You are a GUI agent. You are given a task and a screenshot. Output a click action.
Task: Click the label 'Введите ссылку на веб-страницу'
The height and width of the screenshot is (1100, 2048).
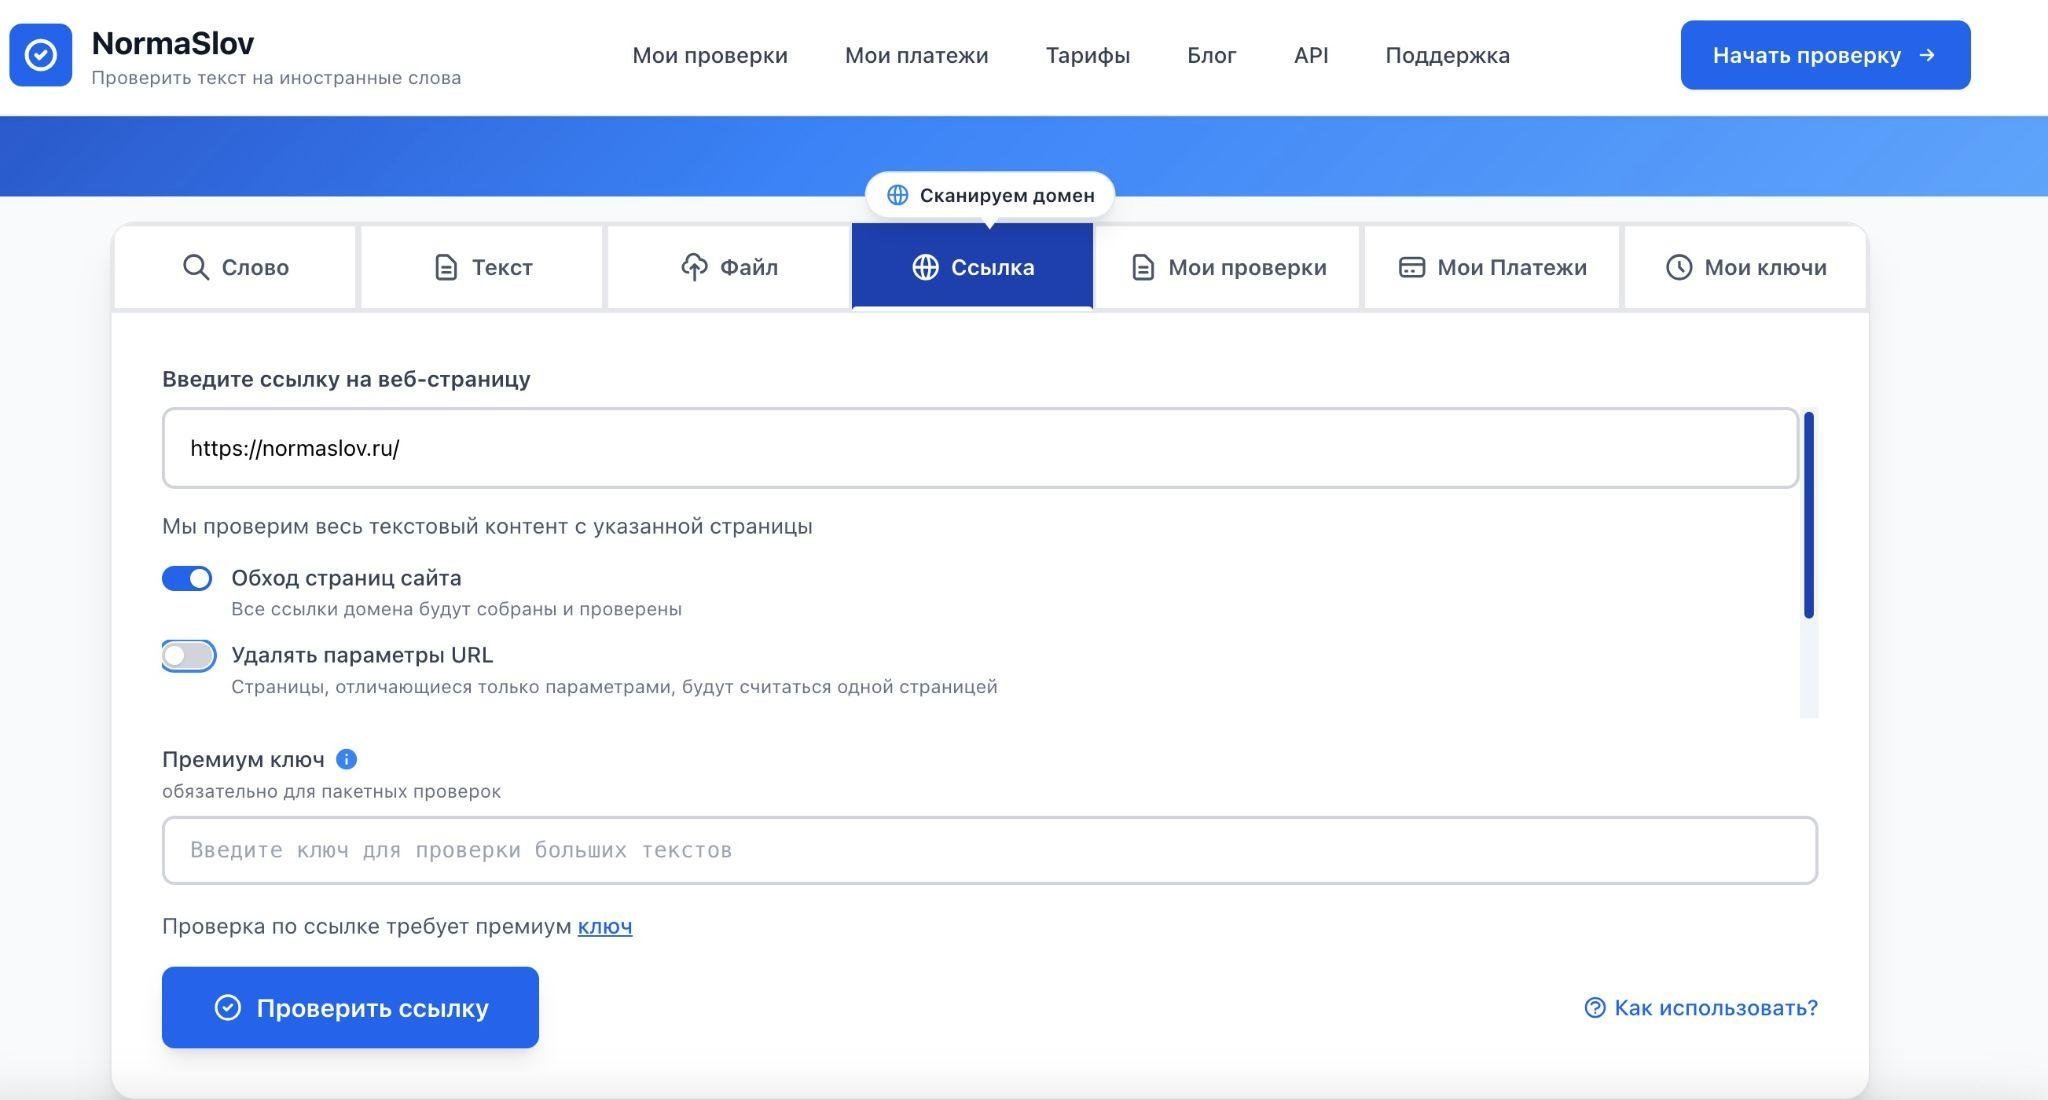click(x=346, y=379)
